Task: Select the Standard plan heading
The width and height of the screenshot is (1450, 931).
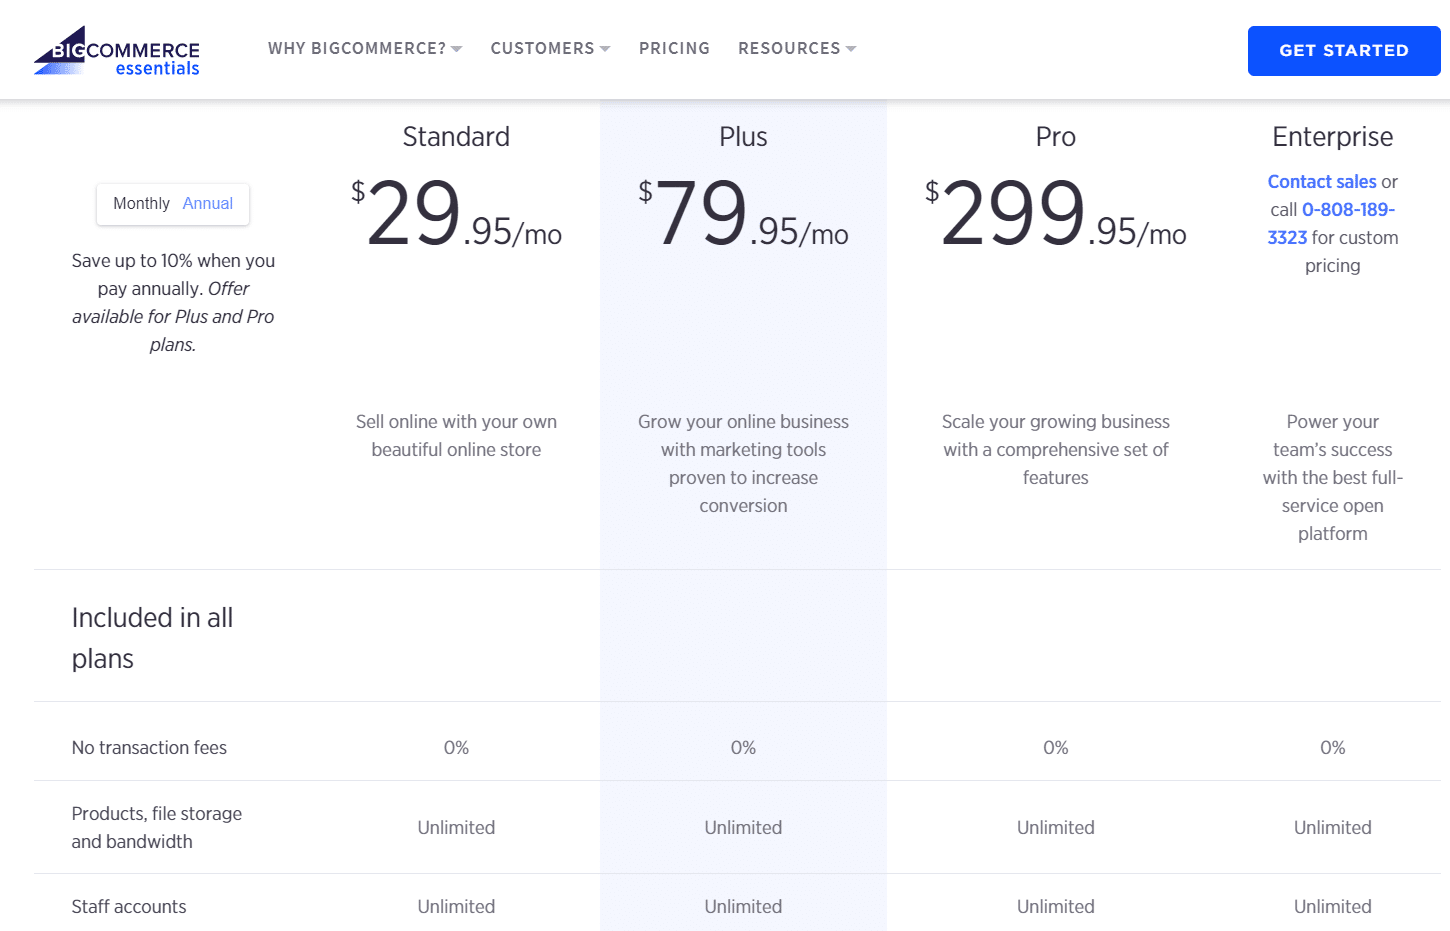Action: (x=456, y=137)
